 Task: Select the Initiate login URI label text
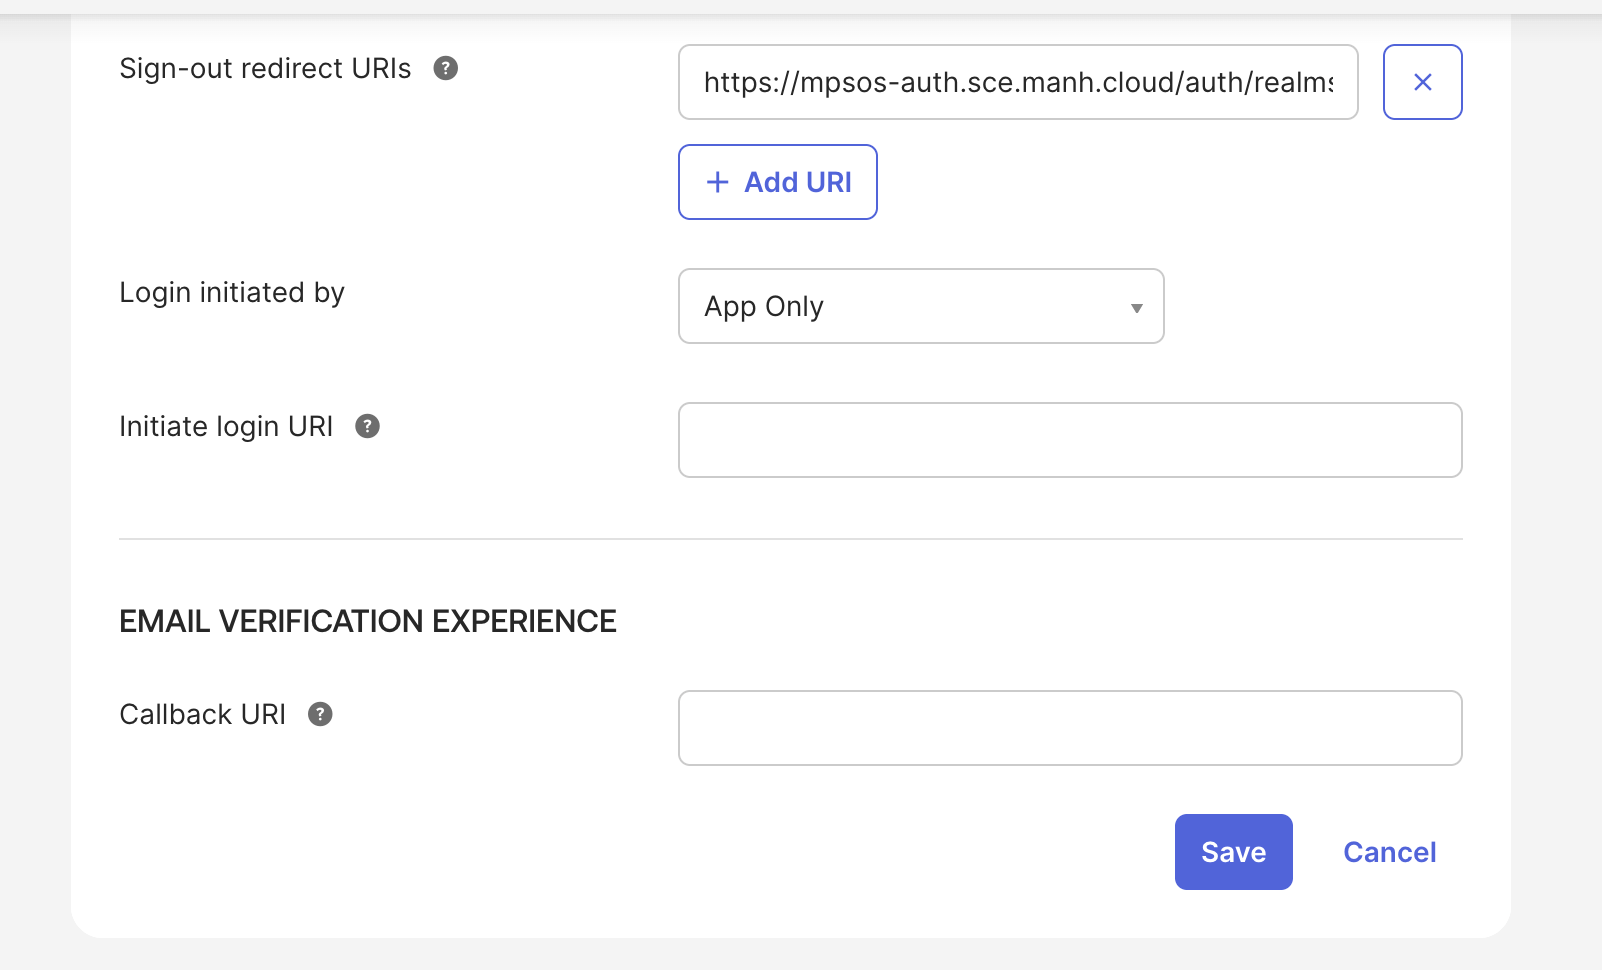pos(226,426)
